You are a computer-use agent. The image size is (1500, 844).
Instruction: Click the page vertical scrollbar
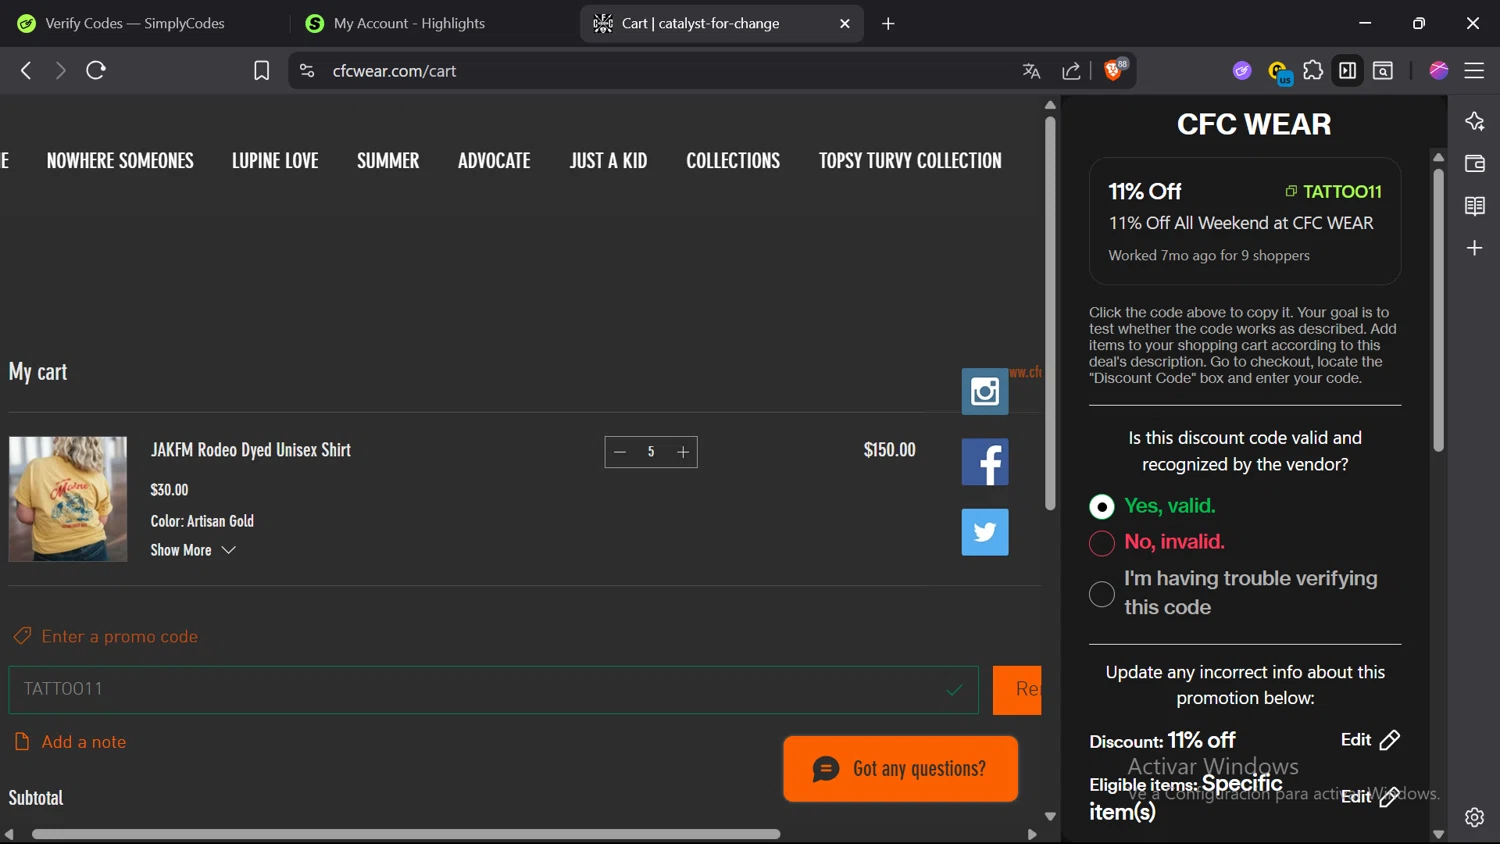tap(1050, 314)
